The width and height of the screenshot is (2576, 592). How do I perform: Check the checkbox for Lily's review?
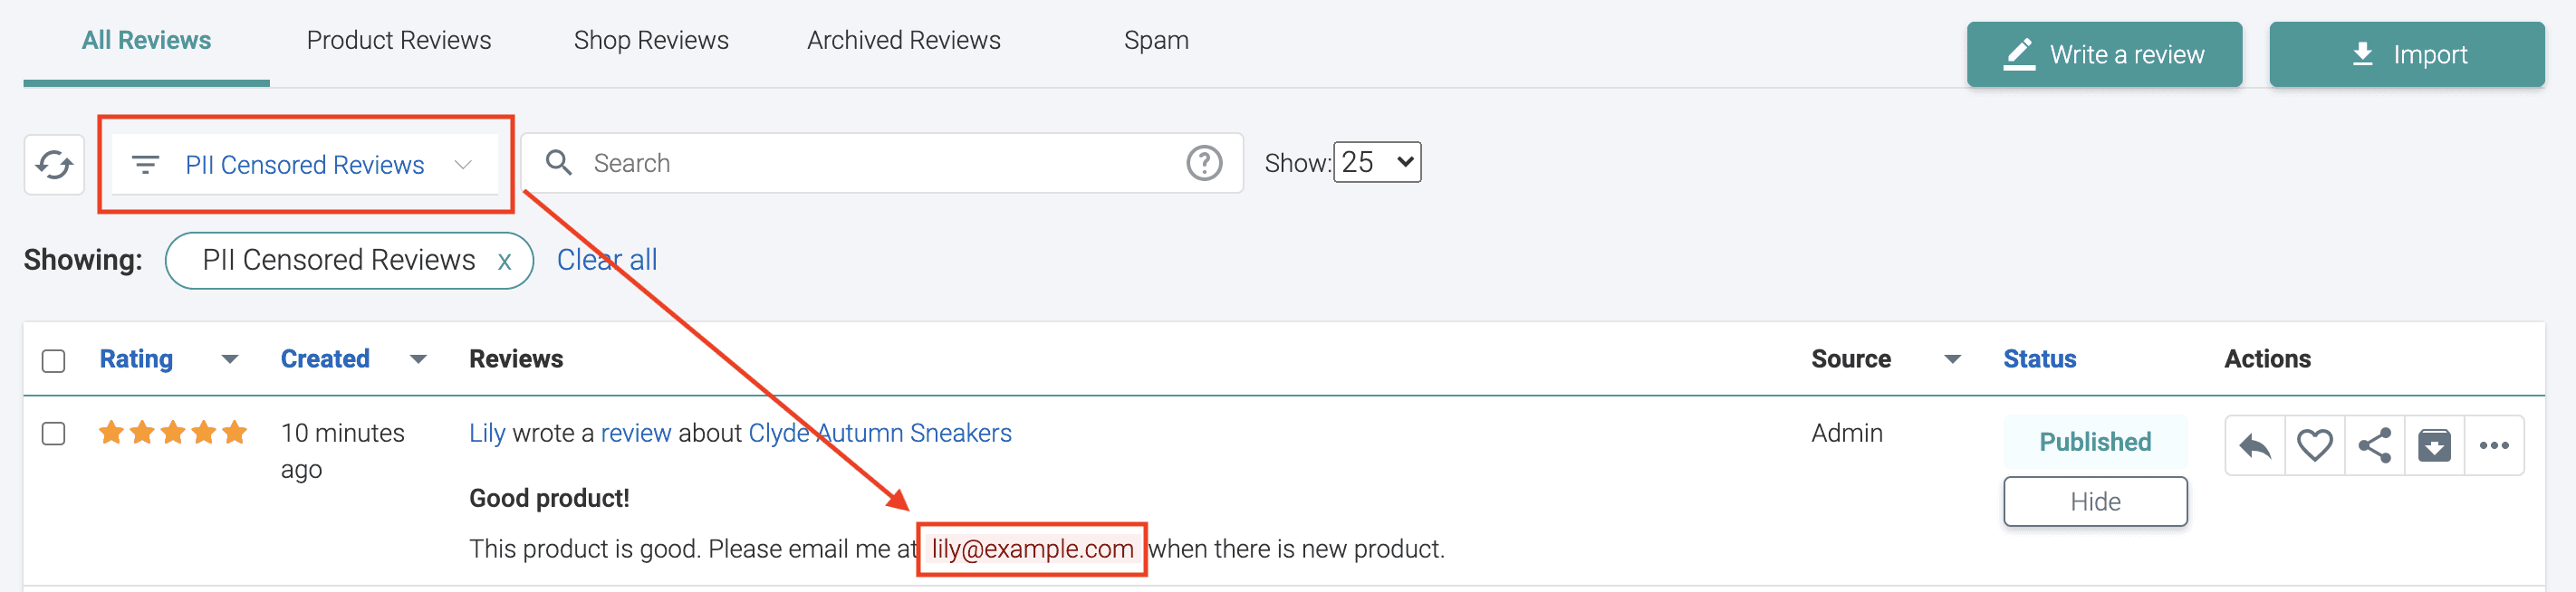tap(54, 434)
